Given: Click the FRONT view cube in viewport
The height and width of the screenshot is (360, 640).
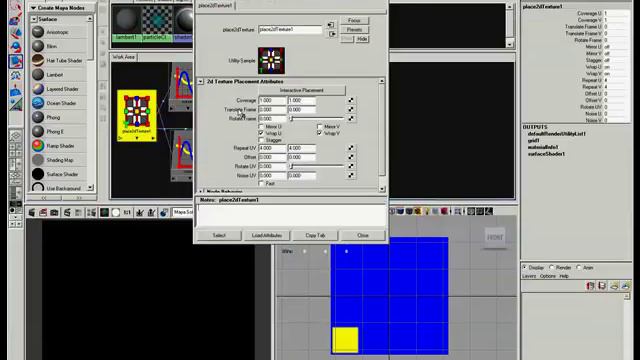Looking at the screenshot, I should tap(495, 237).
